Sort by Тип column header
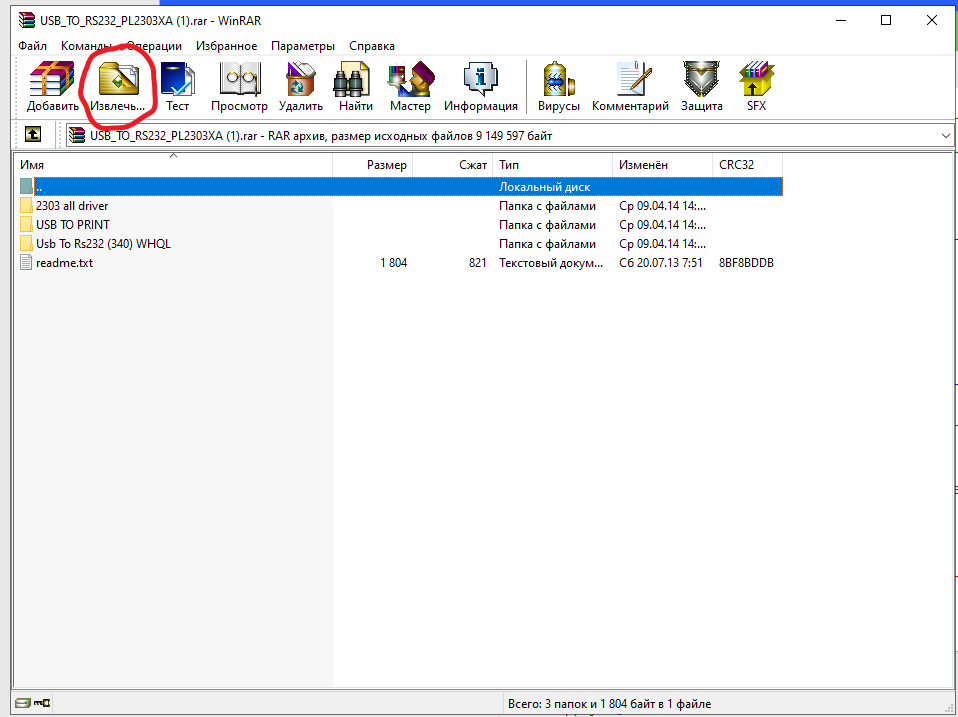This screenshot has width=958, height=717. [x=552, y=165]
